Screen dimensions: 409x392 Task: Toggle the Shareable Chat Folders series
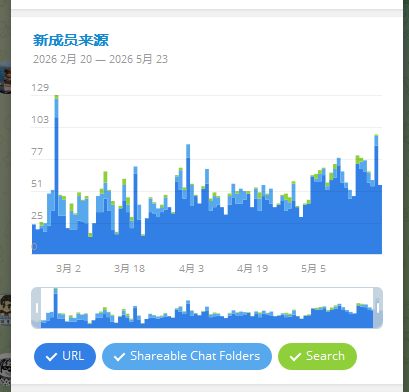(187, 356)
